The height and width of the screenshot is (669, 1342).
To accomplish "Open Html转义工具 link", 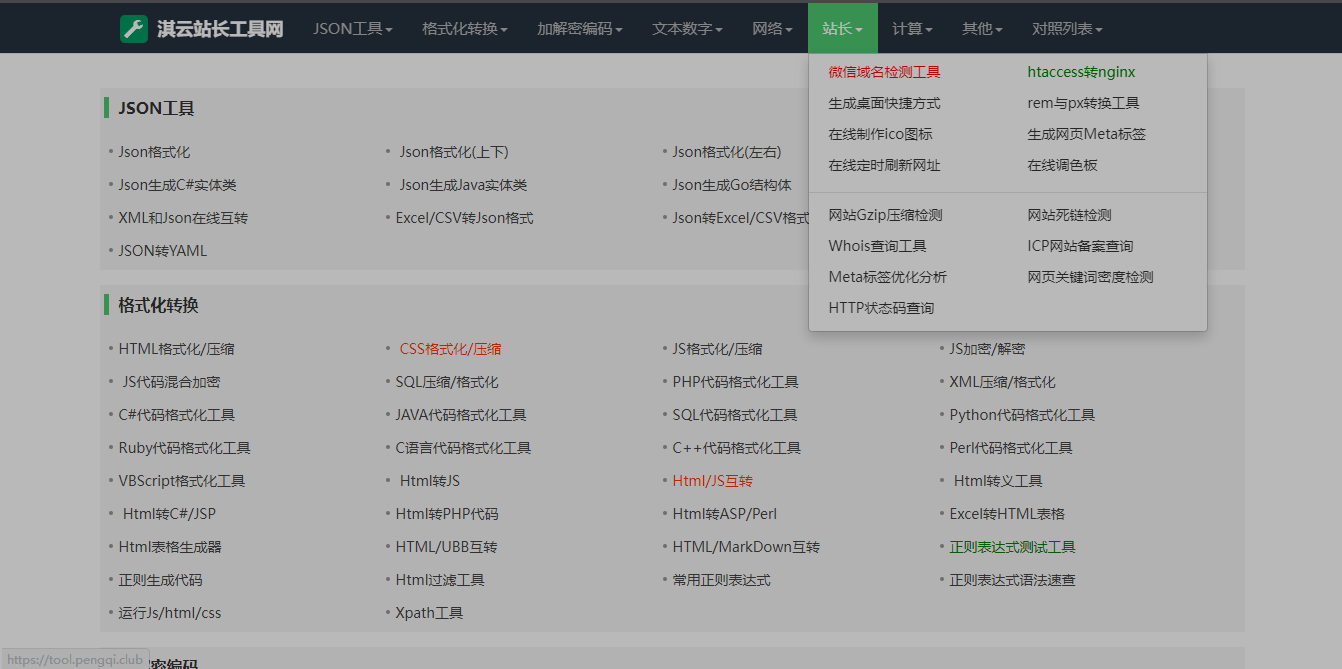I will pos(998,481).
